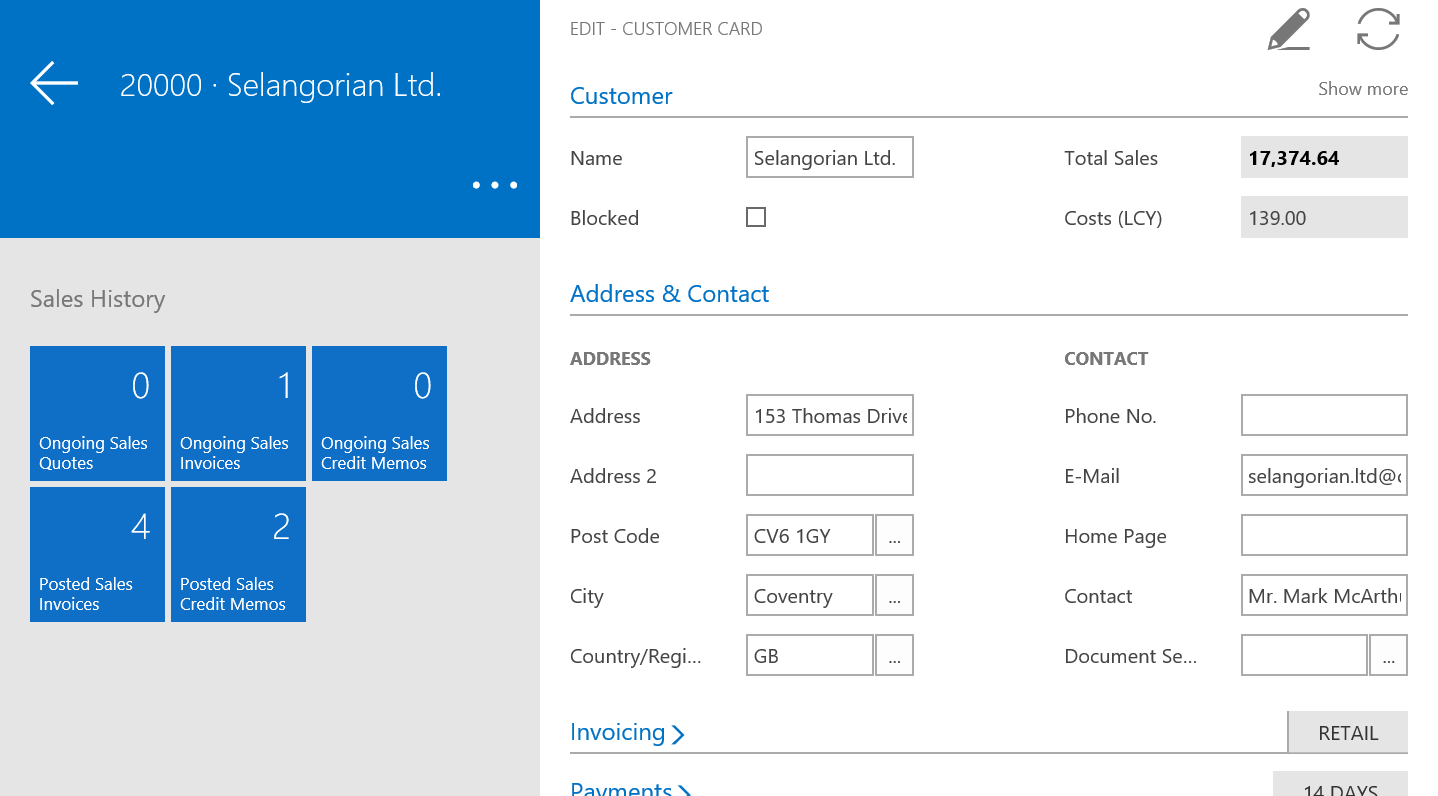Click the empty Home Page field

(x=1324, y=536)
